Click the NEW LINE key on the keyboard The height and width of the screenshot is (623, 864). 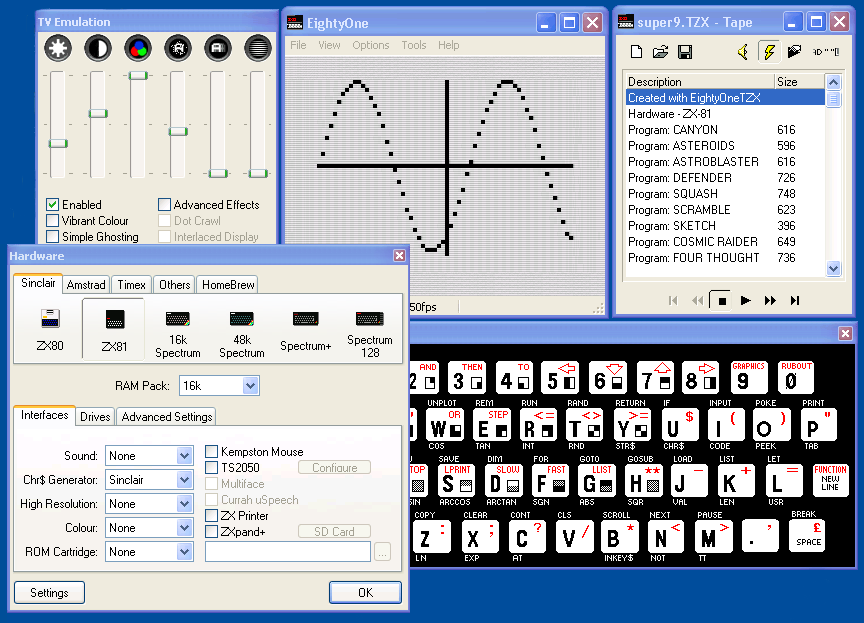click(830, 480)
